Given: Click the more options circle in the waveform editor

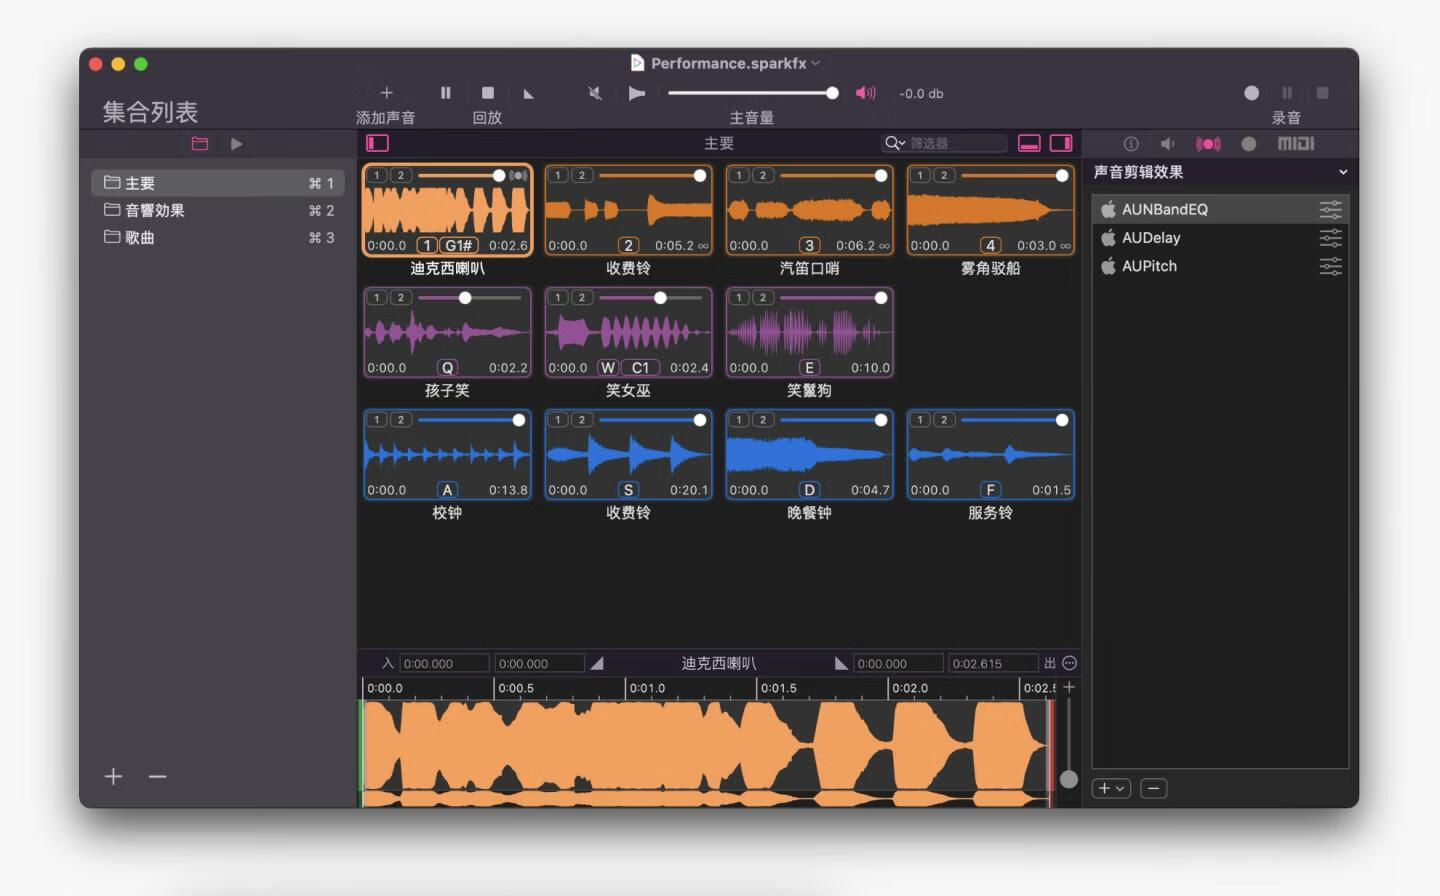Looking at the screenshot, I should [x=1069, y=663].
